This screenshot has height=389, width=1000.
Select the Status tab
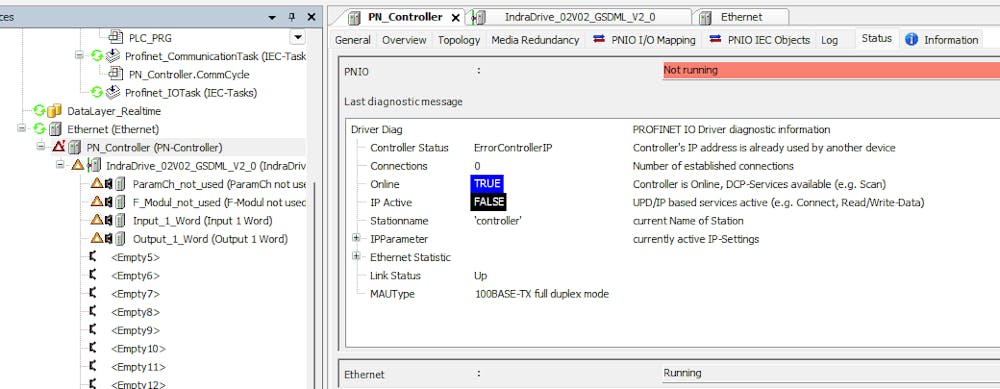(x=876, y=38)
